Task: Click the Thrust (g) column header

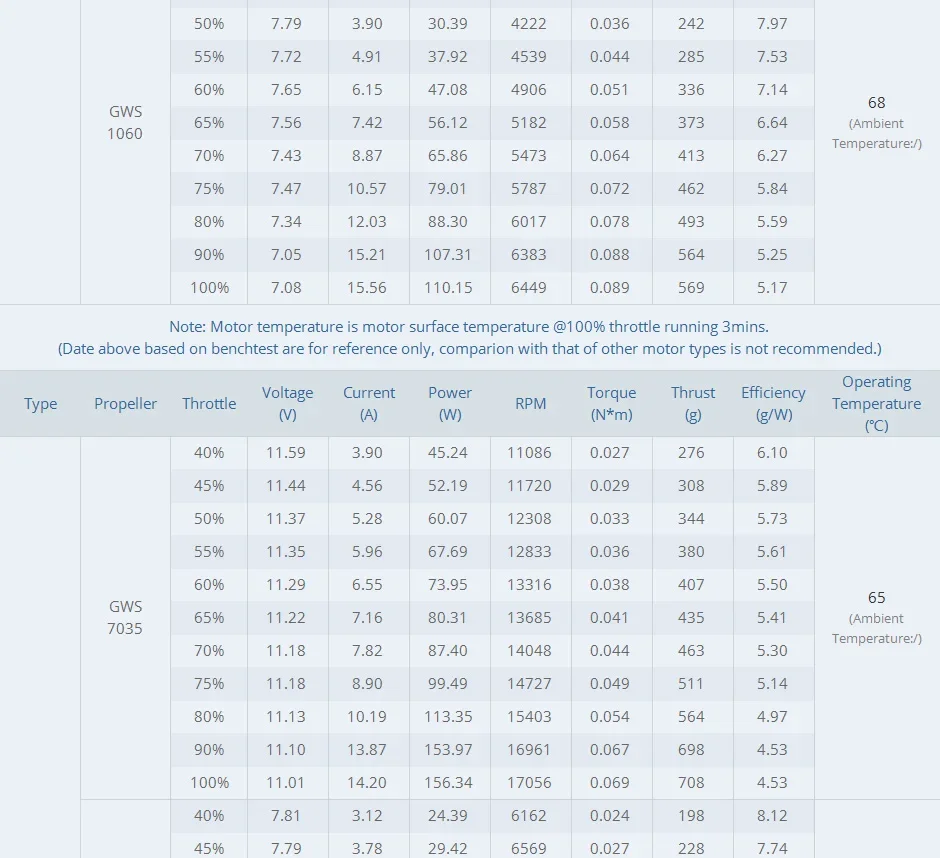Action: [692, 404]
